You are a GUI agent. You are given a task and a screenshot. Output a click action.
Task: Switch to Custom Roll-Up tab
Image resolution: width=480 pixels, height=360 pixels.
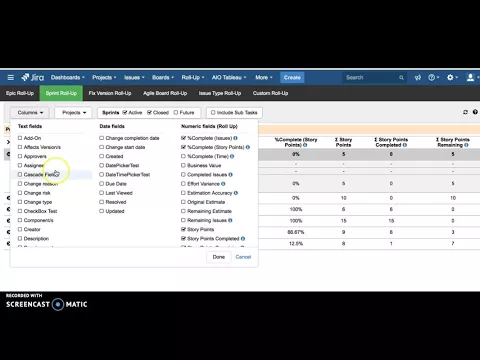(x=270, y=93)
